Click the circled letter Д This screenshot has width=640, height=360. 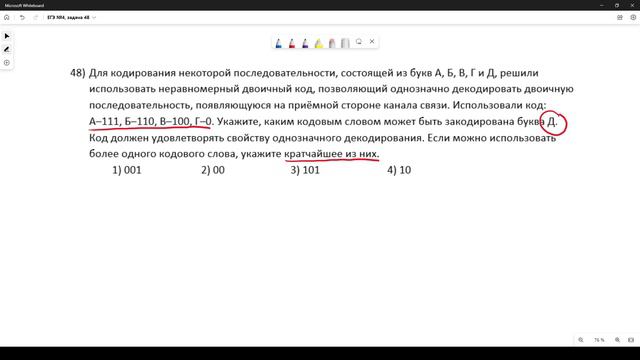click(552, 122)
